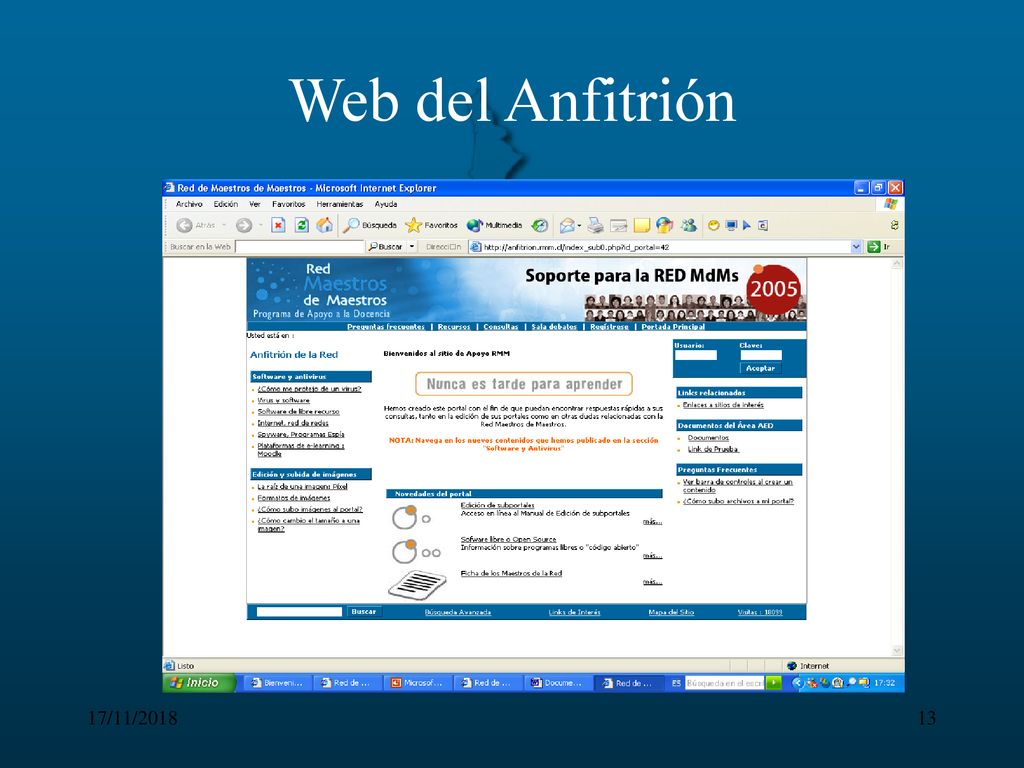This screenshot has width=1024, height=768.
Task: Stop loading with the red X icon
Action: click(278, 225)
